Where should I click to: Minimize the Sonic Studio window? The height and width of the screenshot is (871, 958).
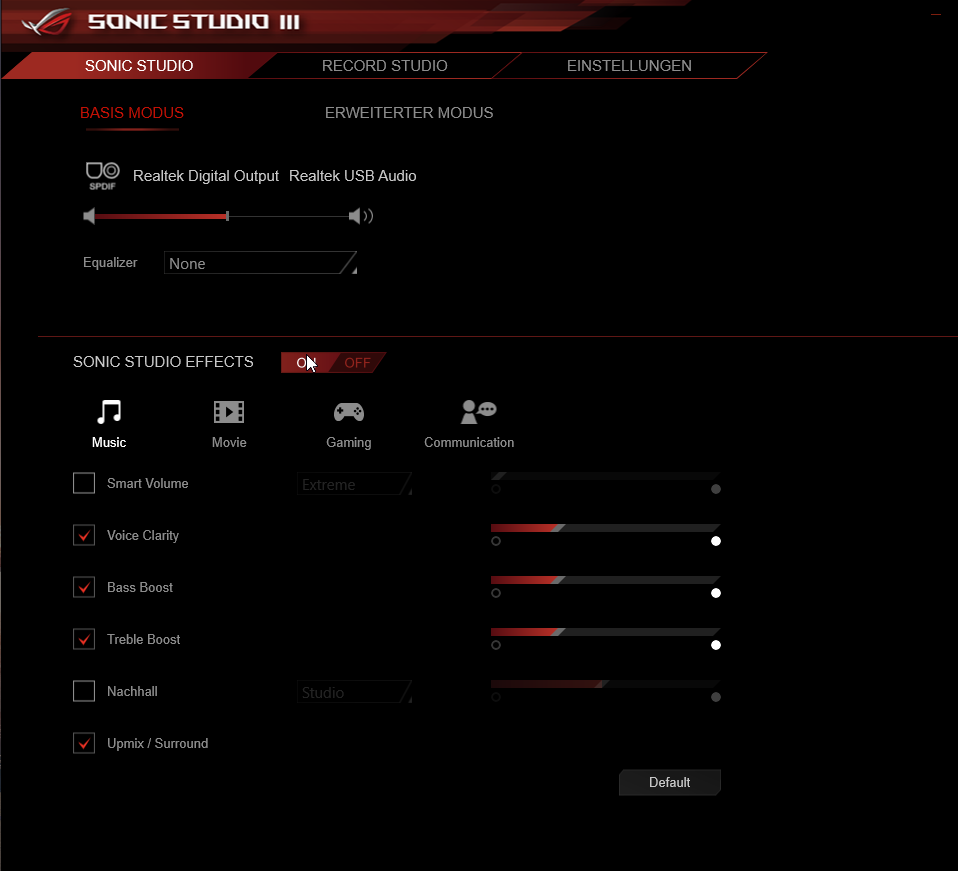[x=935, y=14]
